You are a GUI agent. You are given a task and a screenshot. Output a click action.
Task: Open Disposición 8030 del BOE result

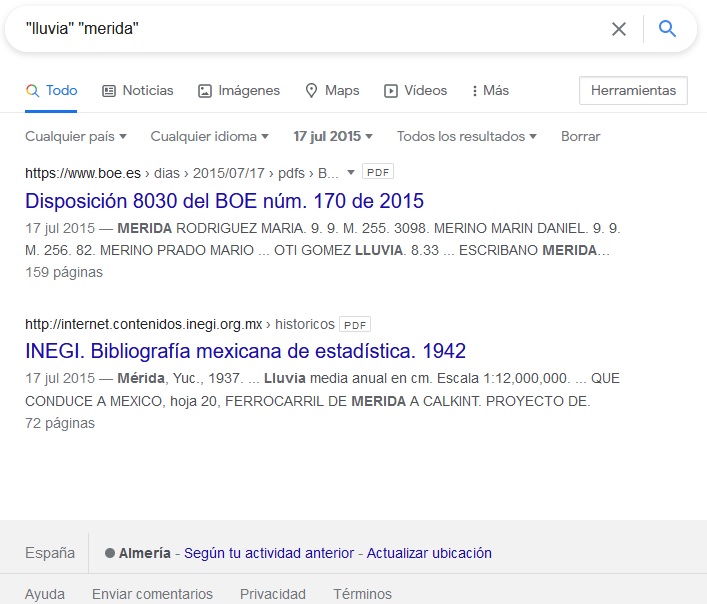tap(225, 201)
